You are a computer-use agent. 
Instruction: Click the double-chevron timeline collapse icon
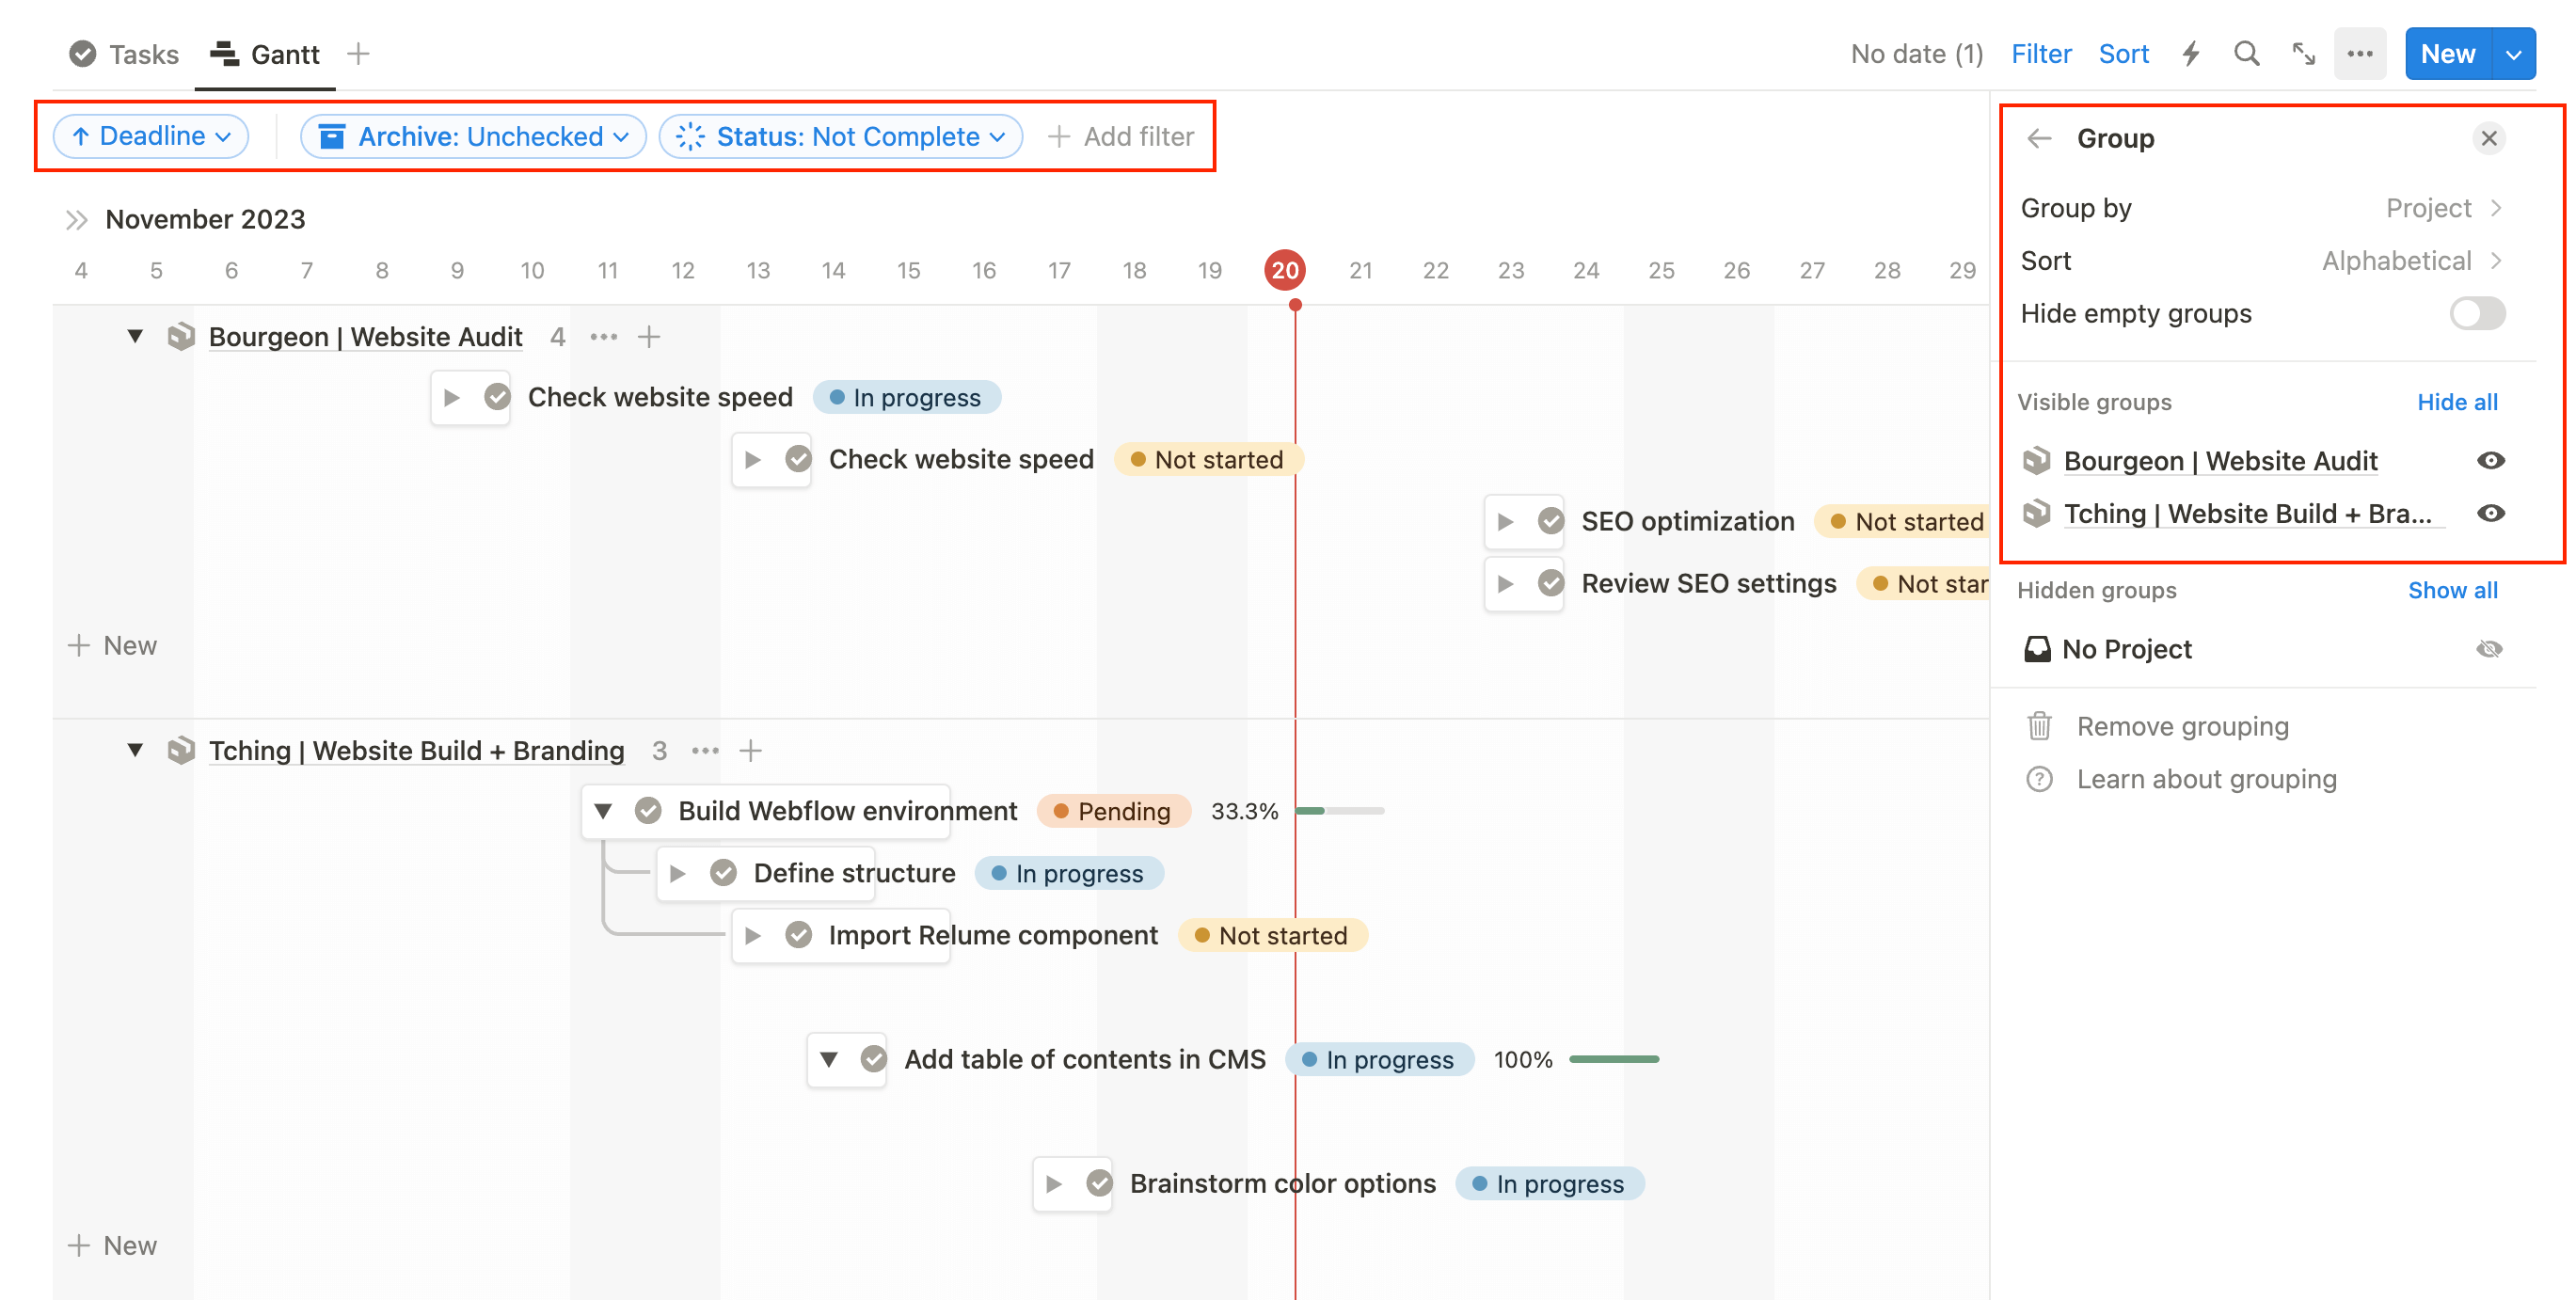click(76, 219)
